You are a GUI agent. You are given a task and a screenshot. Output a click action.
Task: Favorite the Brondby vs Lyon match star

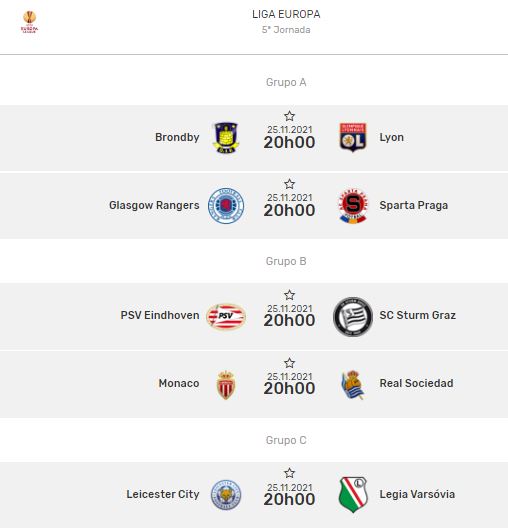tap(290, 116)
